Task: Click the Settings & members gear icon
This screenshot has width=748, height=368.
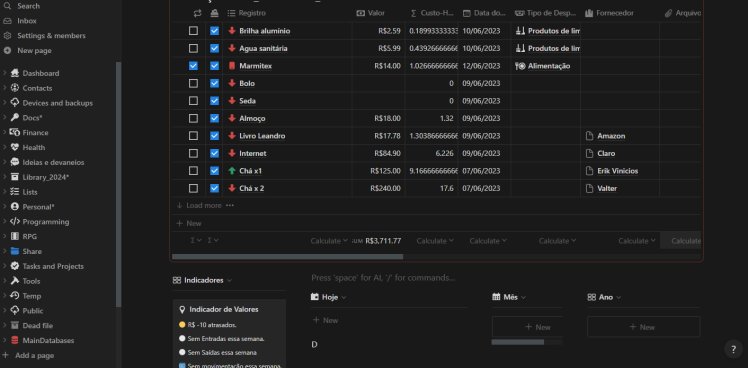Action: click(x=7, y=36)
